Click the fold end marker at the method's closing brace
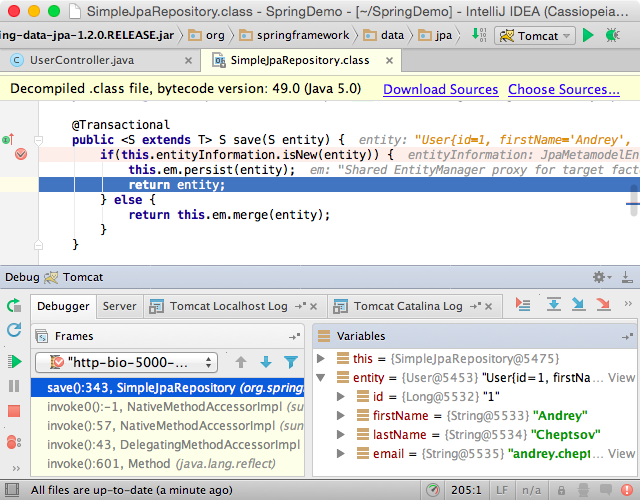The image size is (640, 500). point(38,245)
